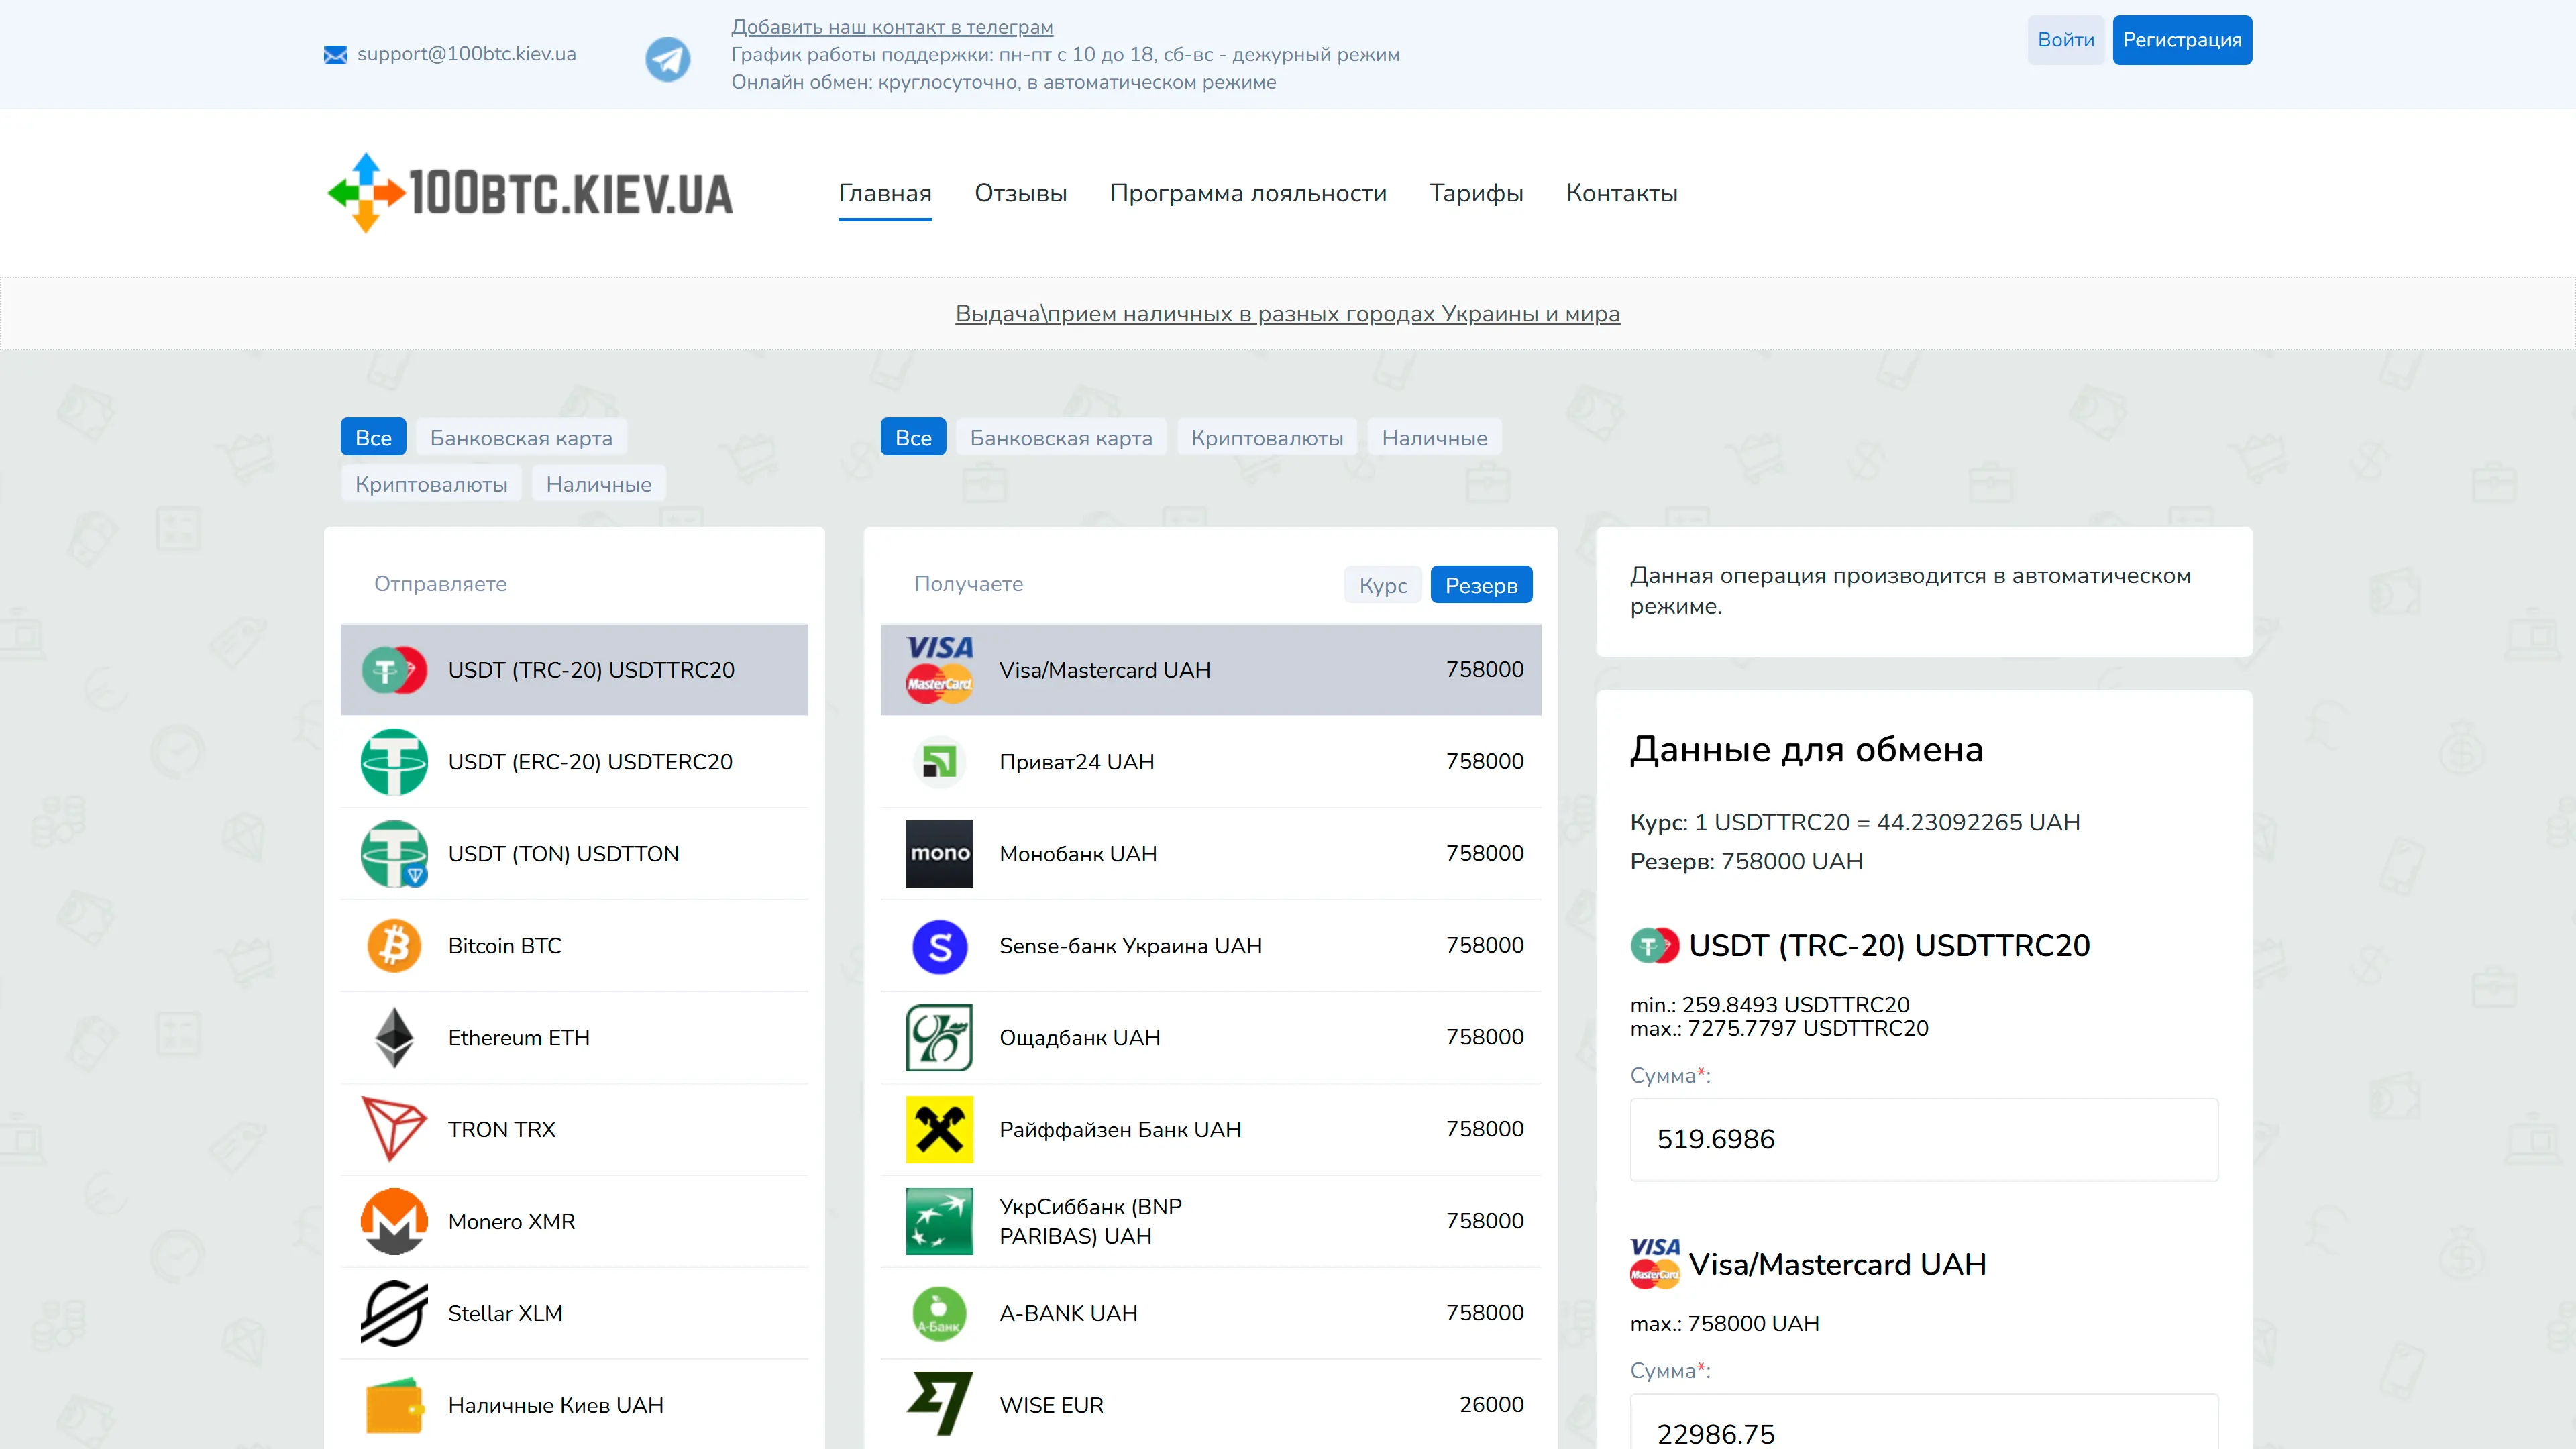This screenshot has width=2576, height=1449.
Task: Click the email envelope icon
Action: pyautogui.click(x=335, y=55)
